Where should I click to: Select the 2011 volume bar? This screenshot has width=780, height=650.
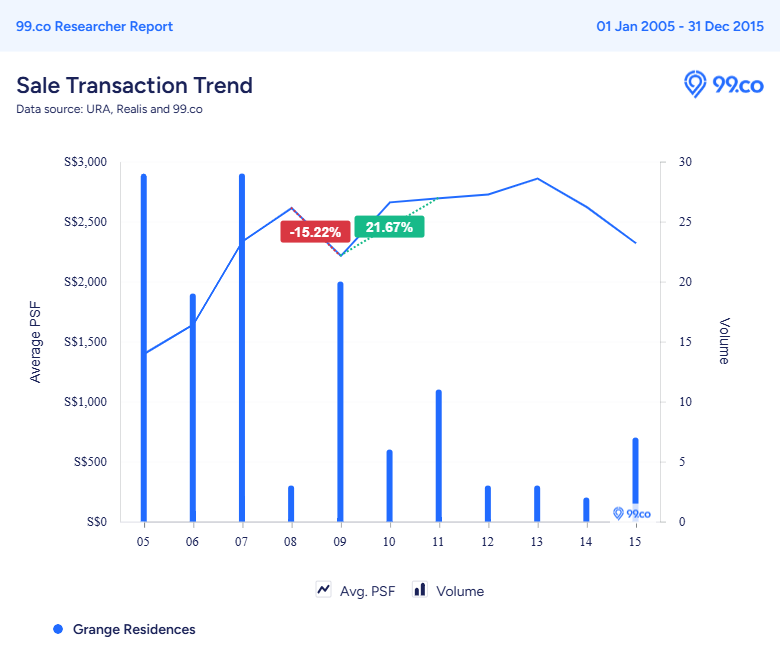[438, 456]
